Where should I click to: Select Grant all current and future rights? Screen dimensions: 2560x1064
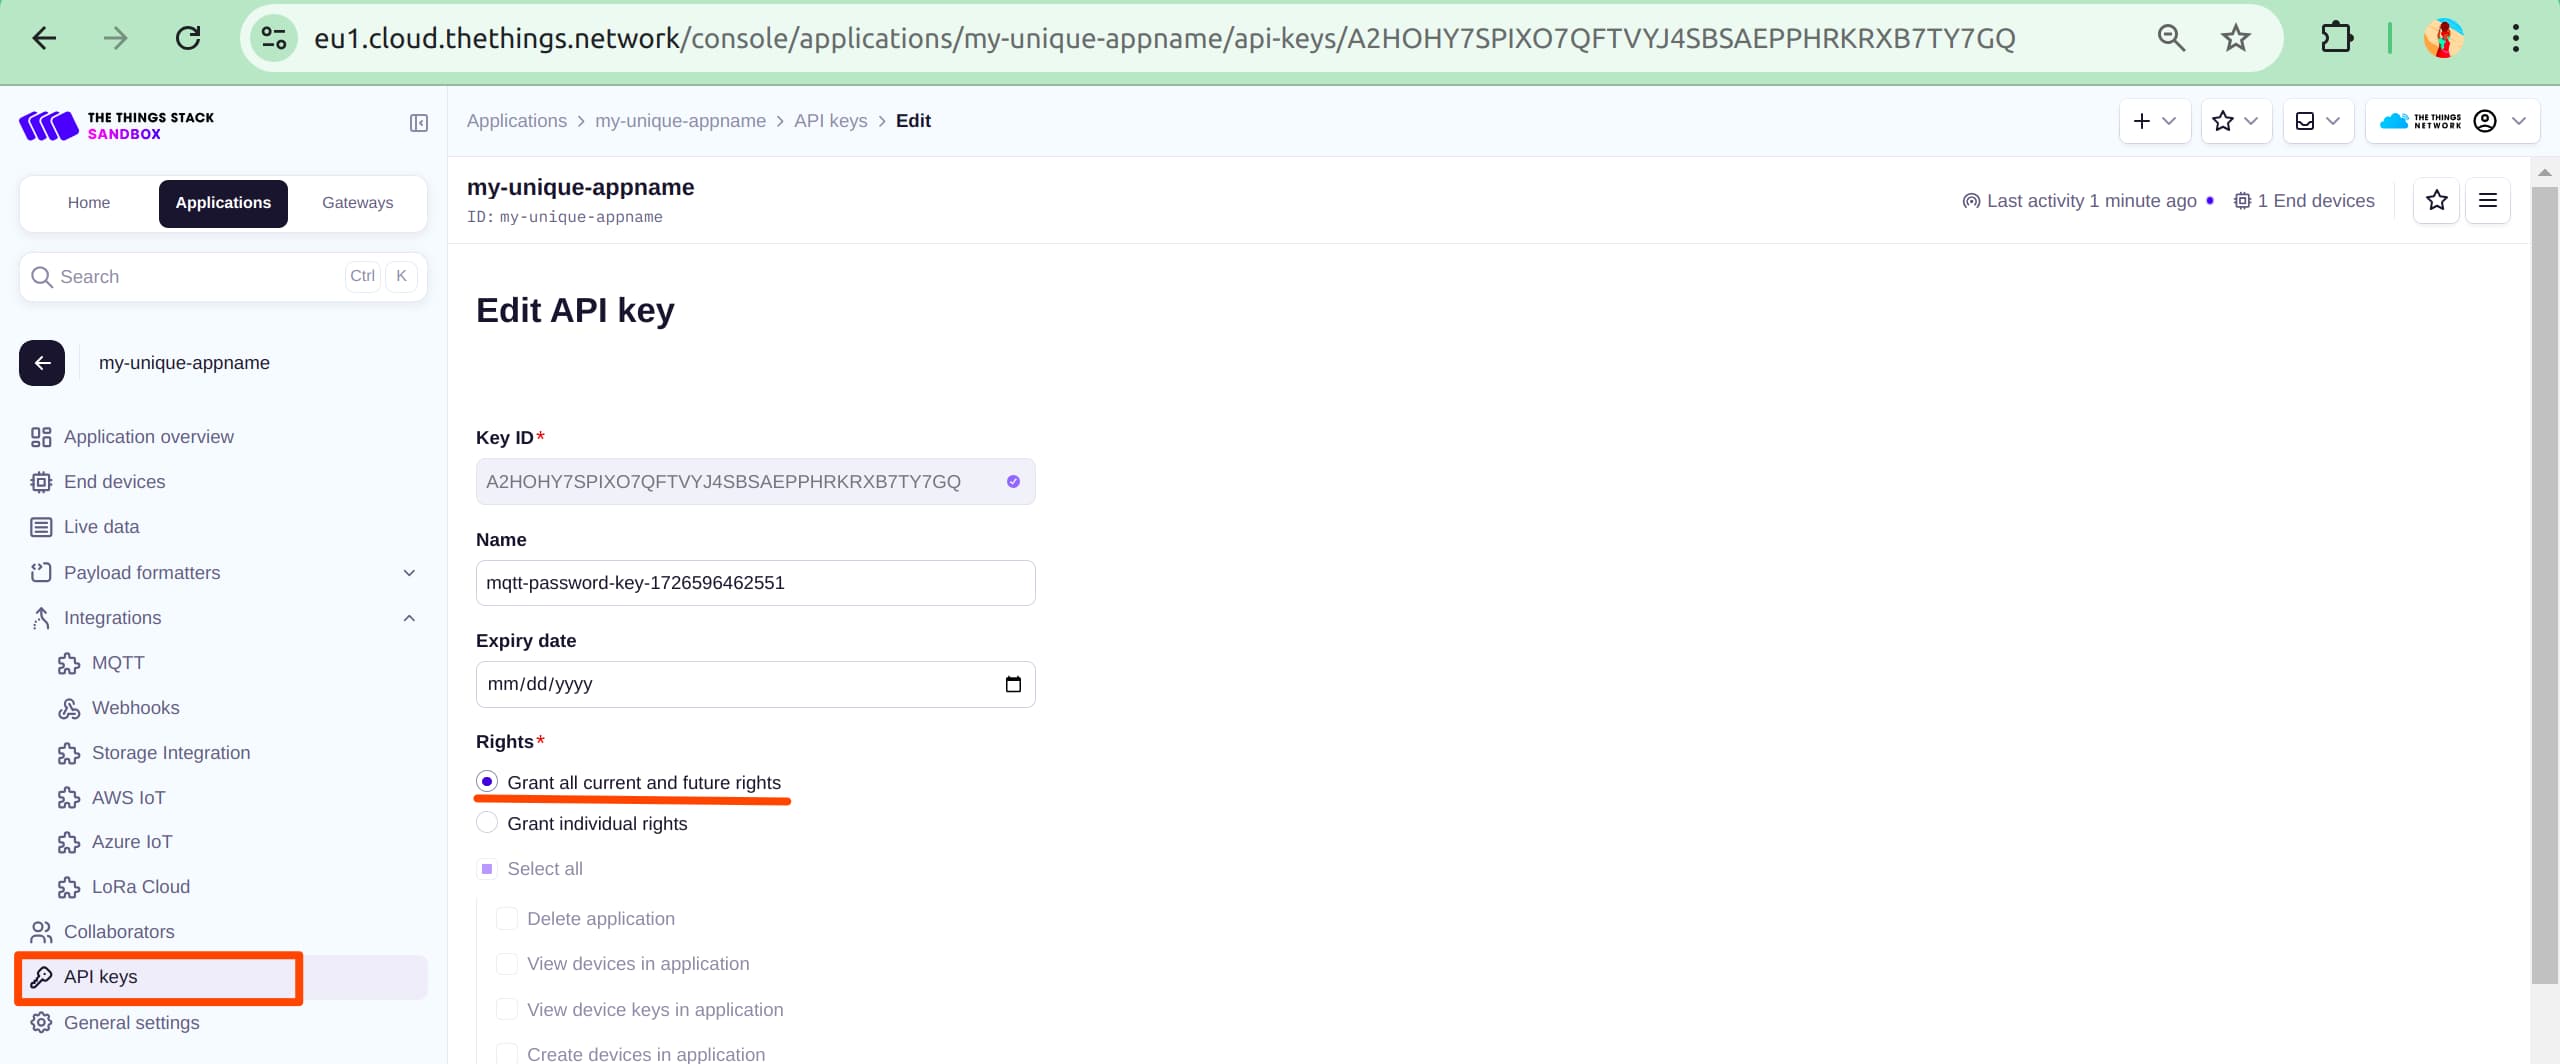[x=488, y=781]
